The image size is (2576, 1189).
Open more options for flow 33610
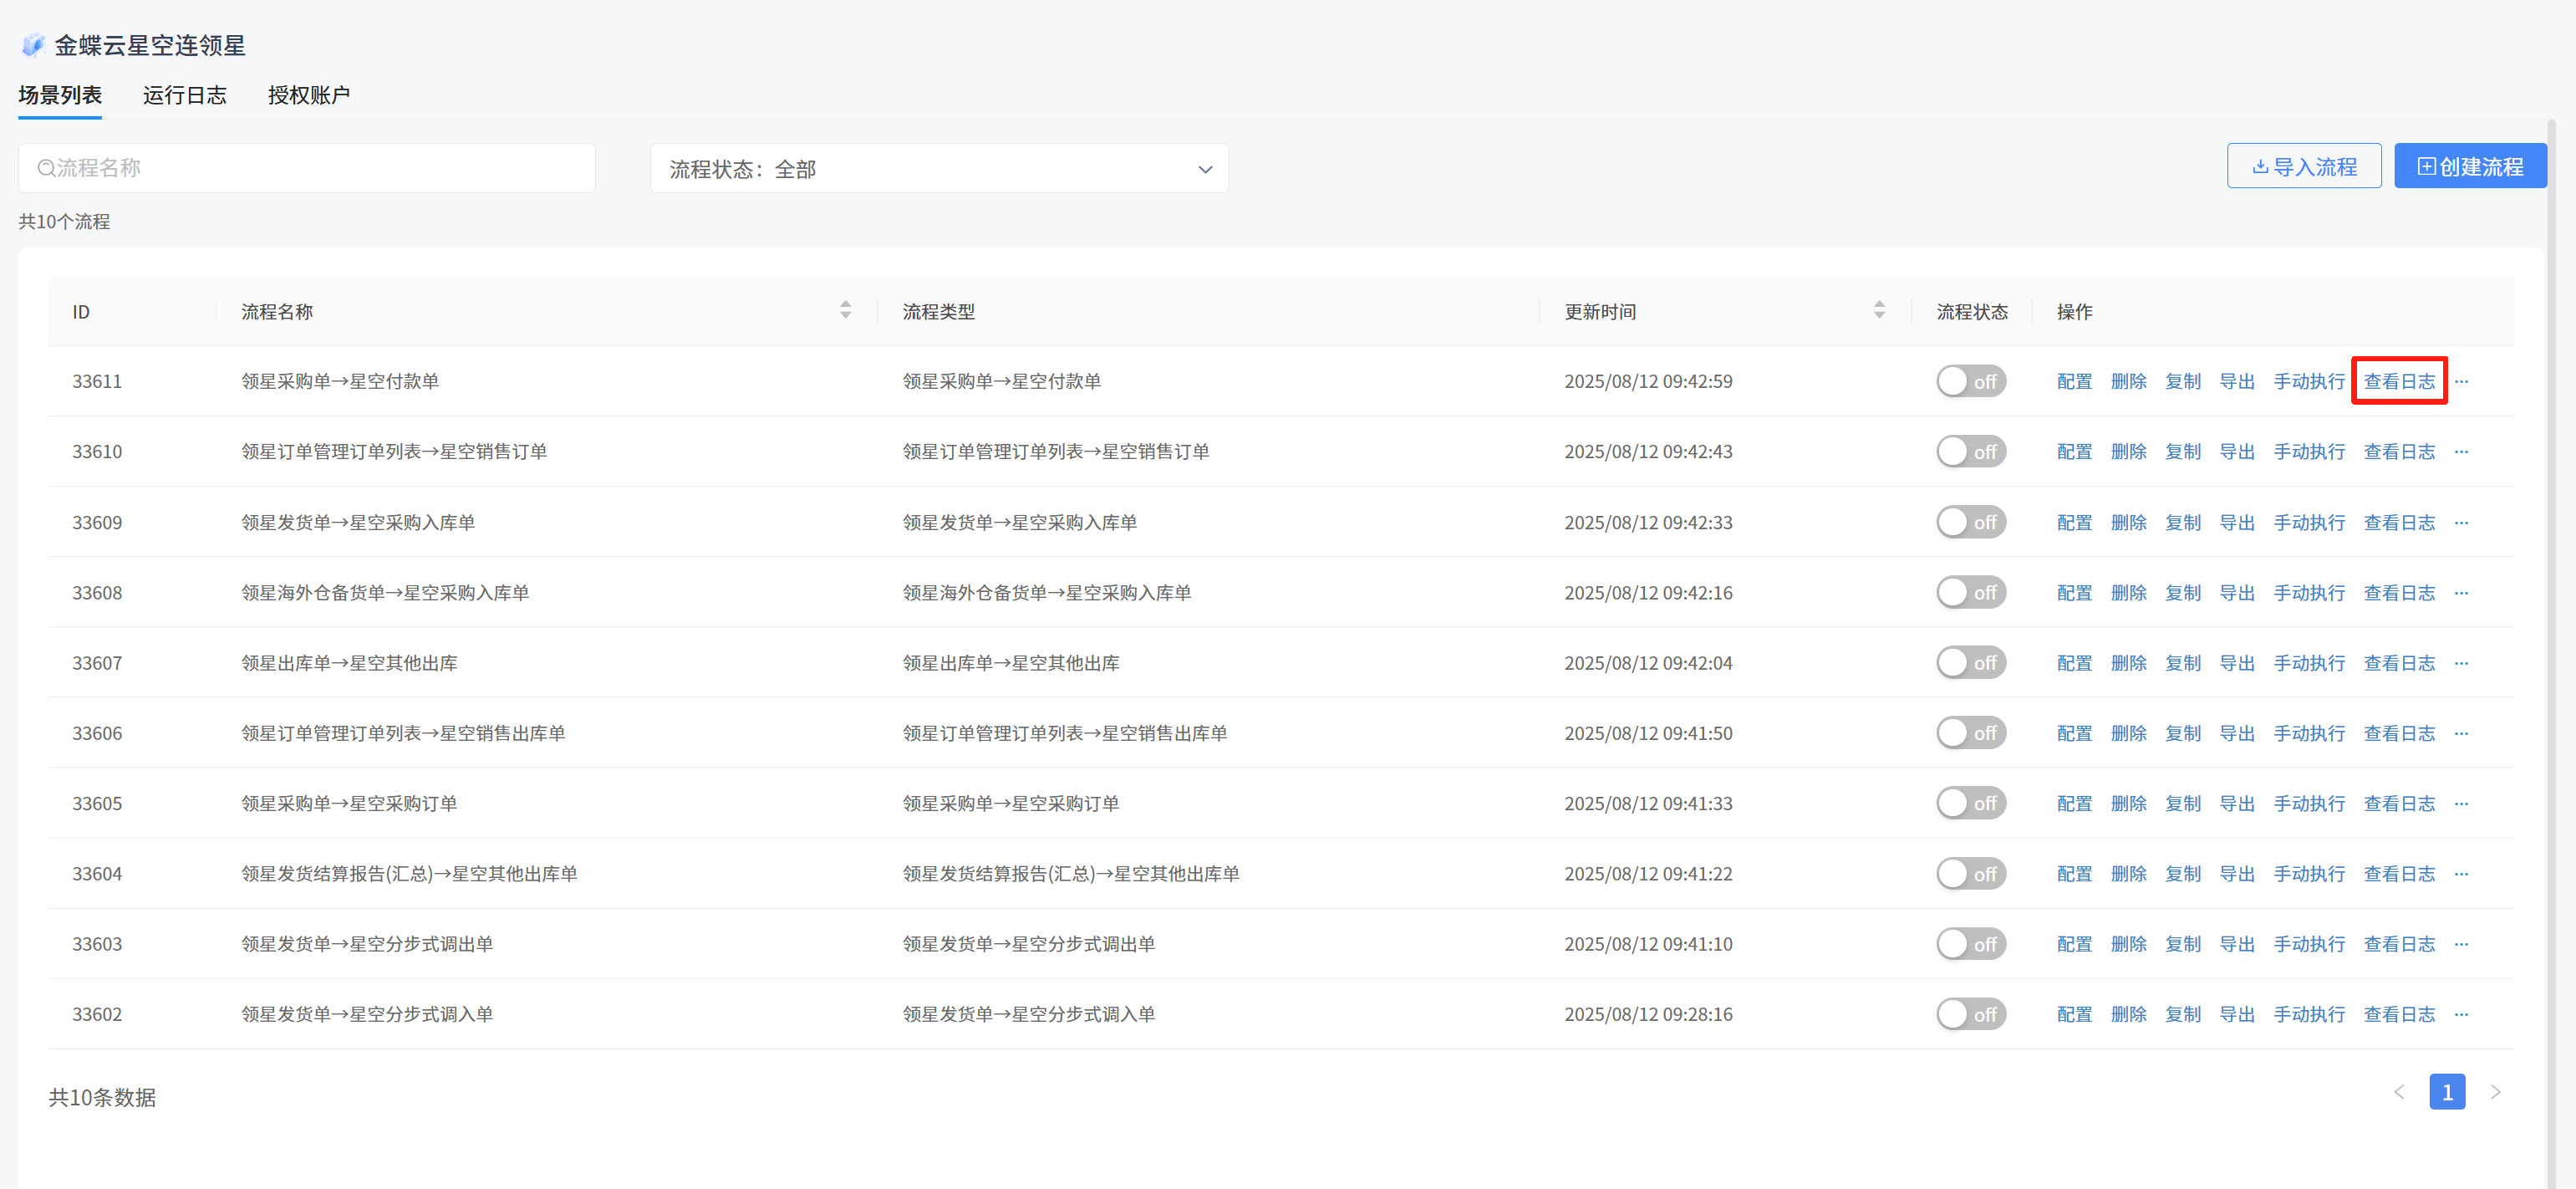pyautogui.click(x=2461, y=452)
